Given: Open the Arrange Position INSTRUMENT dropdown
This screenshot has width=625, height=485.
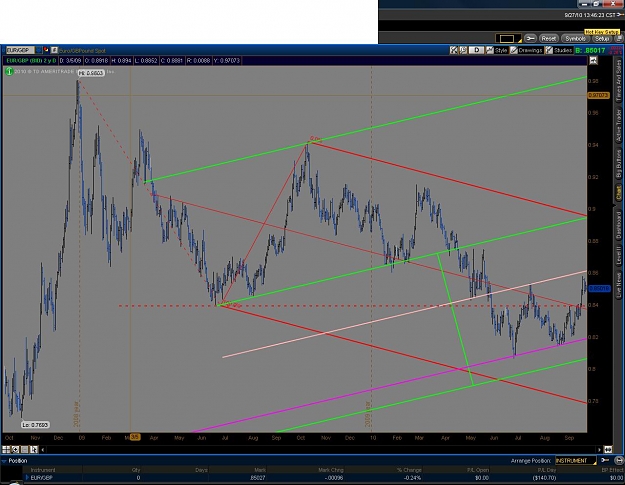Looking at the screenshot, I should [576, 461].
